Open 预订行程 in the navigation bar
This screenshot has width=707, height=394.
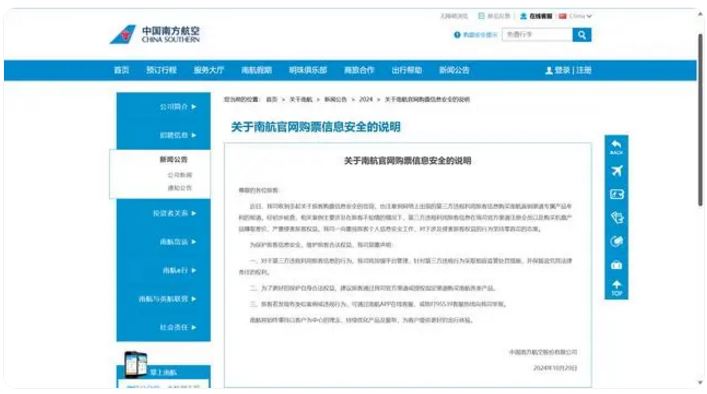[x=161, y=70]
